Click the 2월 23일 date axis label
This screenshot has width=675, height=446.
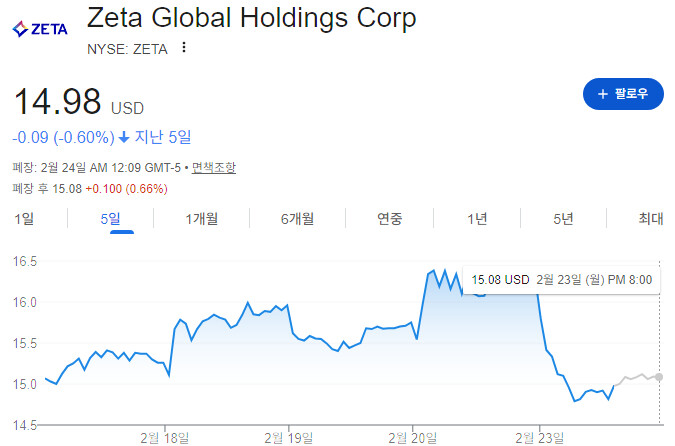click(540, 436)
